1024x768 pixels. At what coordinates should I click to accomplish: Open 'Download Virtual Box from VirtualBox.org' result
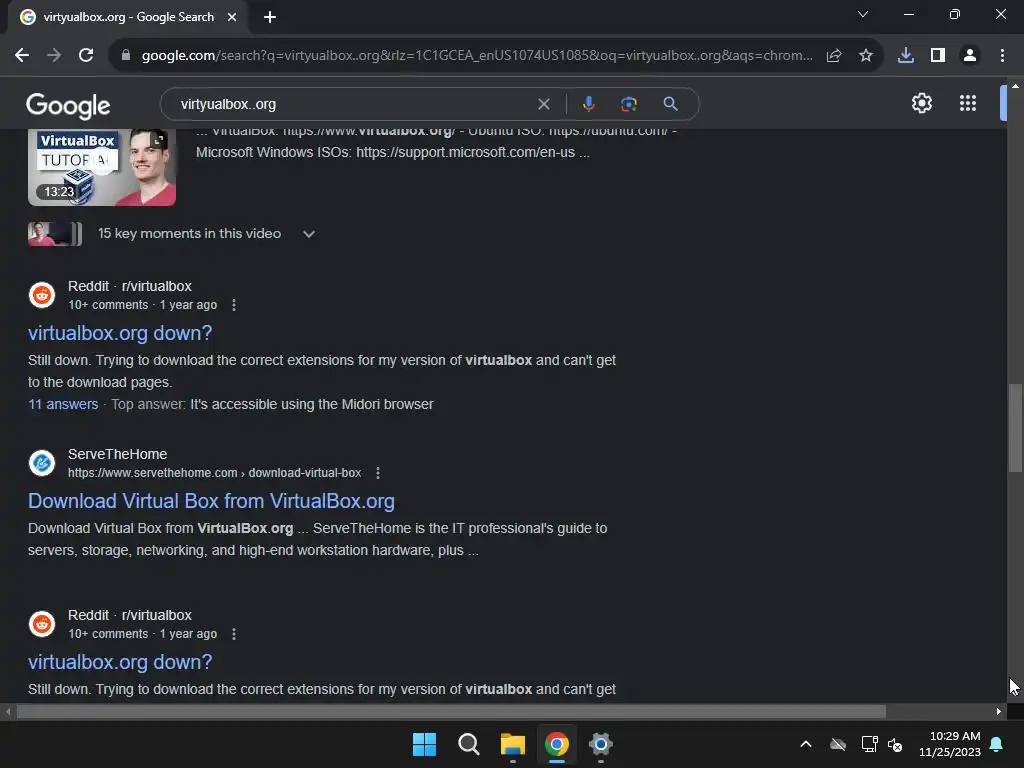(211, 501)
